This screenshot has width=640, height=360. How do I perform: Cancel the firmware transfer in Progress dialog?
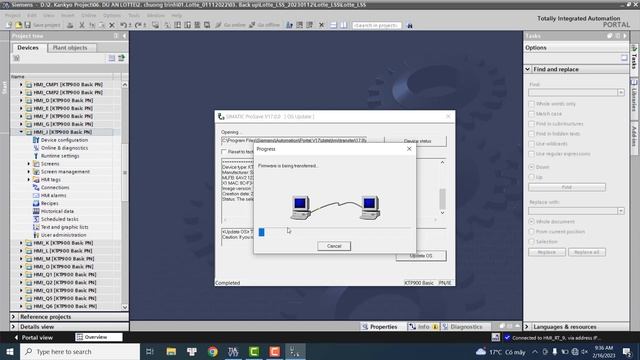[334, 246]
